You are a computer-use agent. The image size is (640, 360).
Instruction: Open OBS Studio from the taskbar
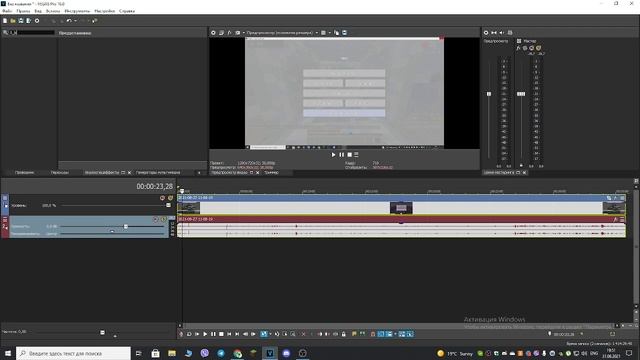[x=302, y=353]
